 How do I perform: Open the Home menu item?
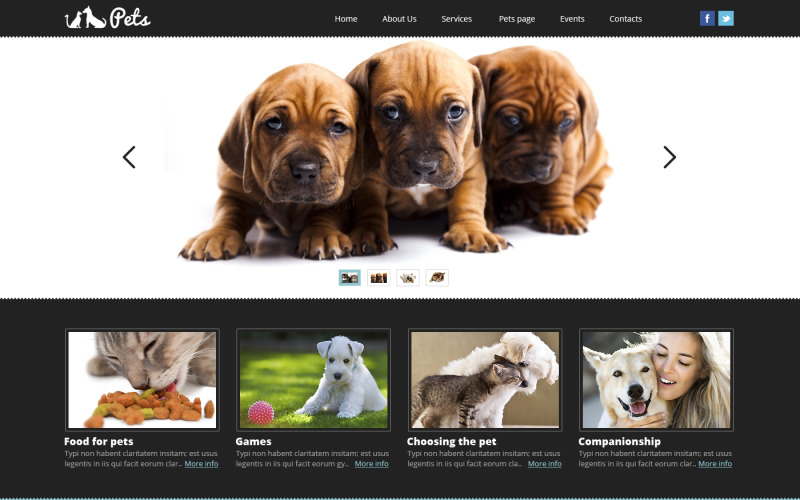tap(346, 19)
